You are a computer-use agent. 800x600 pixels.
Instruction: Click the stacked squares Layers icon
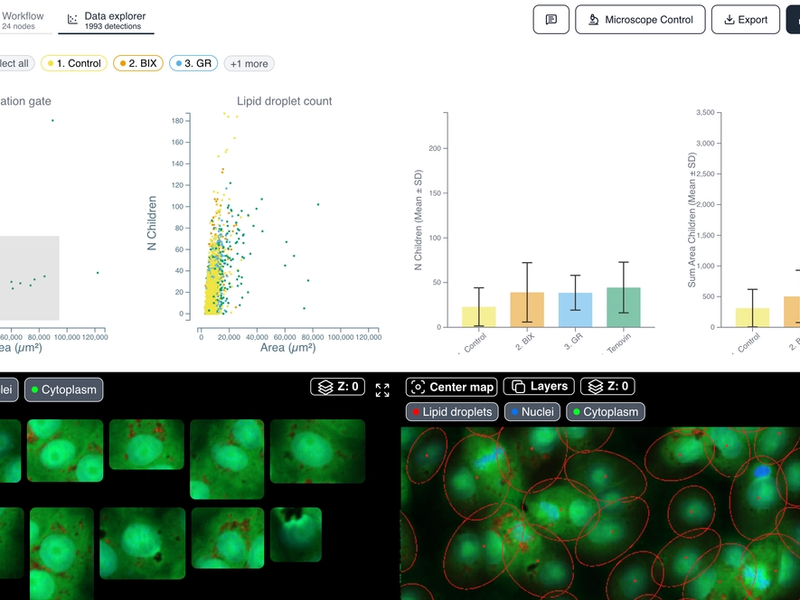518,387
